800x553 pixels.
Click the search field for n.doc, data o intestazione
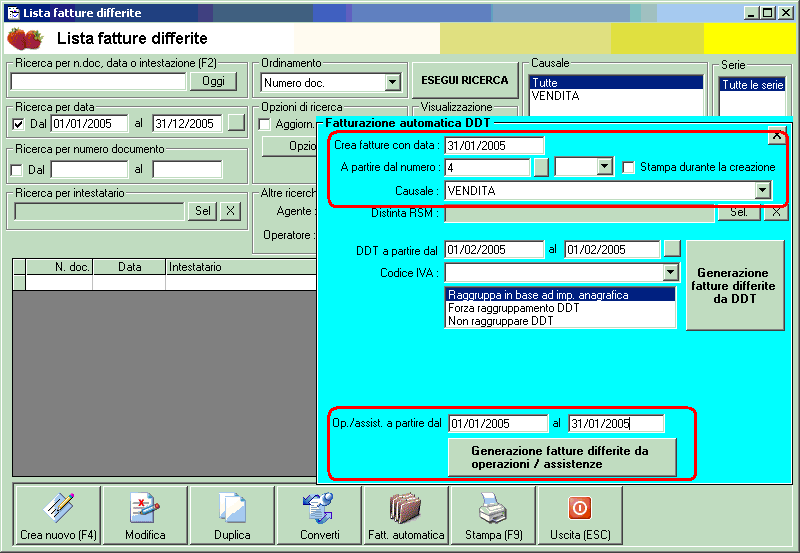[98, 81]
